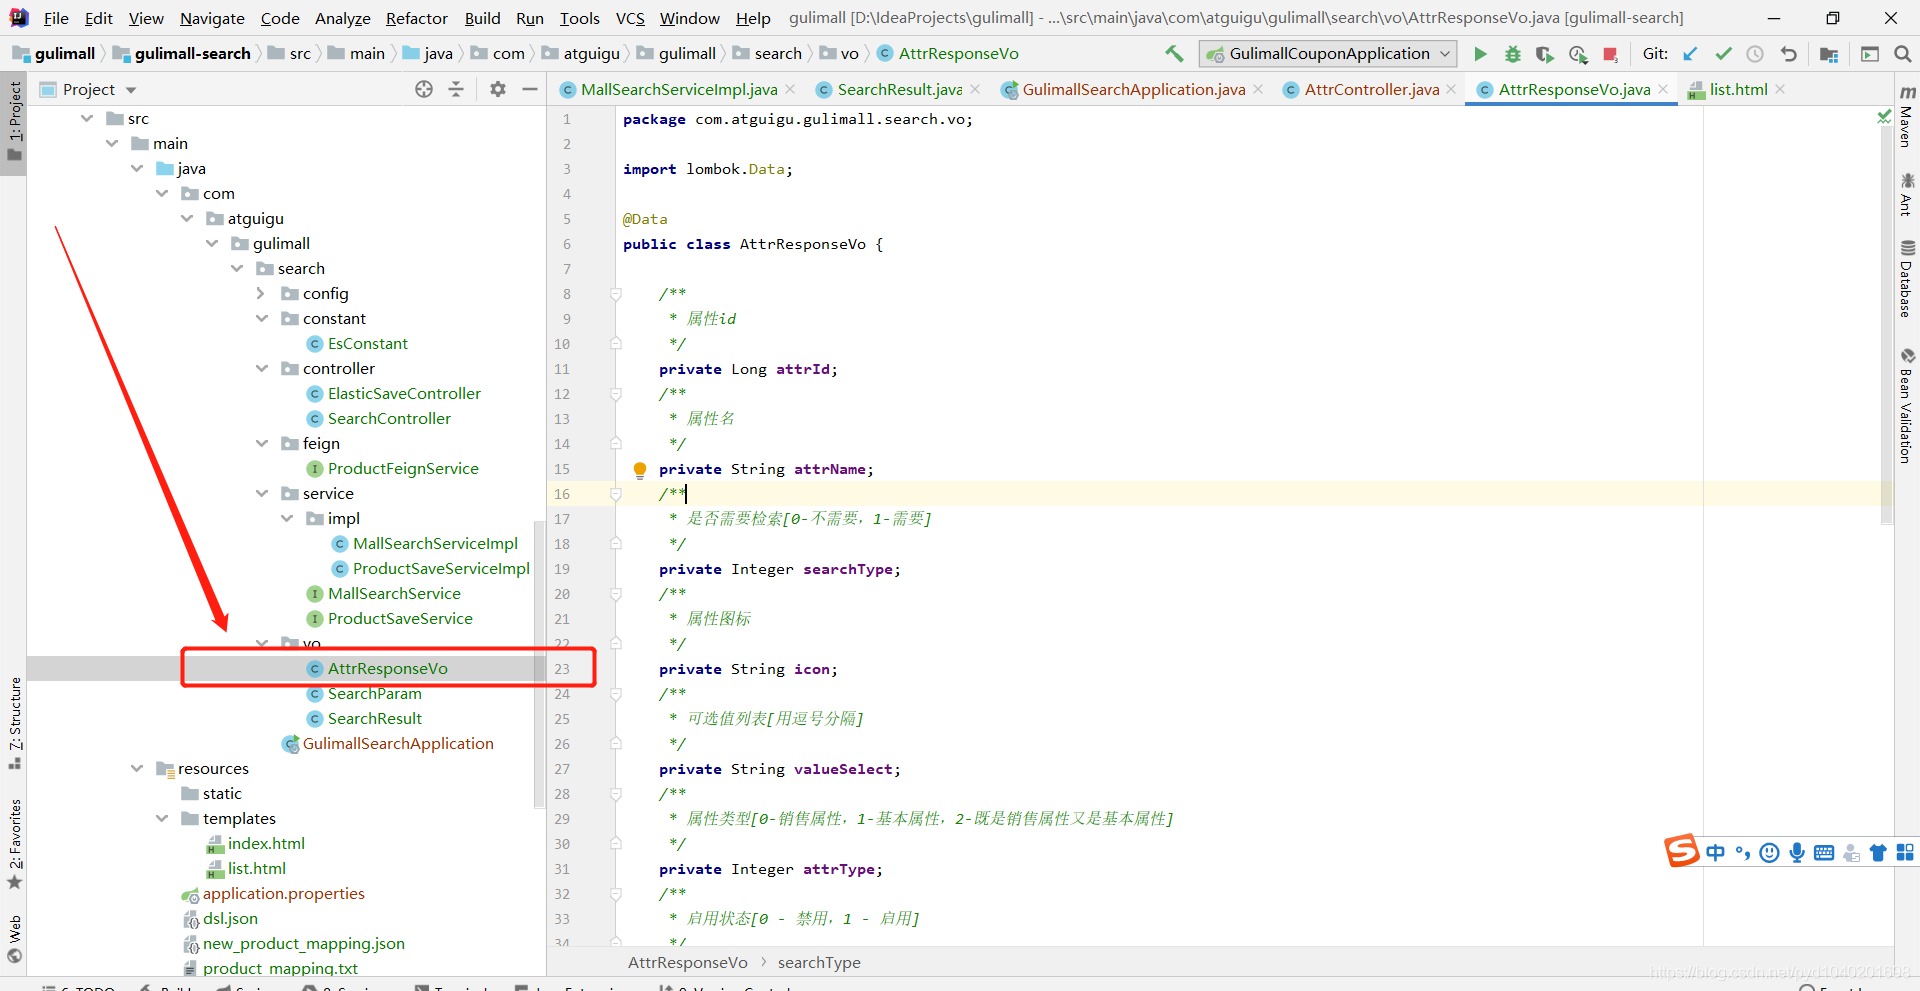
Task: Stop the running process with the red square
Action: (1610, 54)
